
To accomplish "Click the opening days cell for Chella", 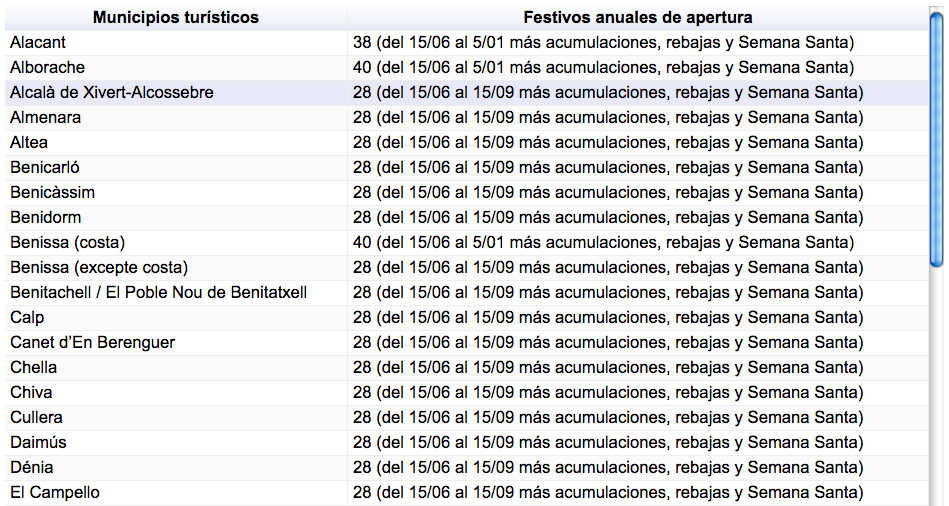I will tap(607, 367).
